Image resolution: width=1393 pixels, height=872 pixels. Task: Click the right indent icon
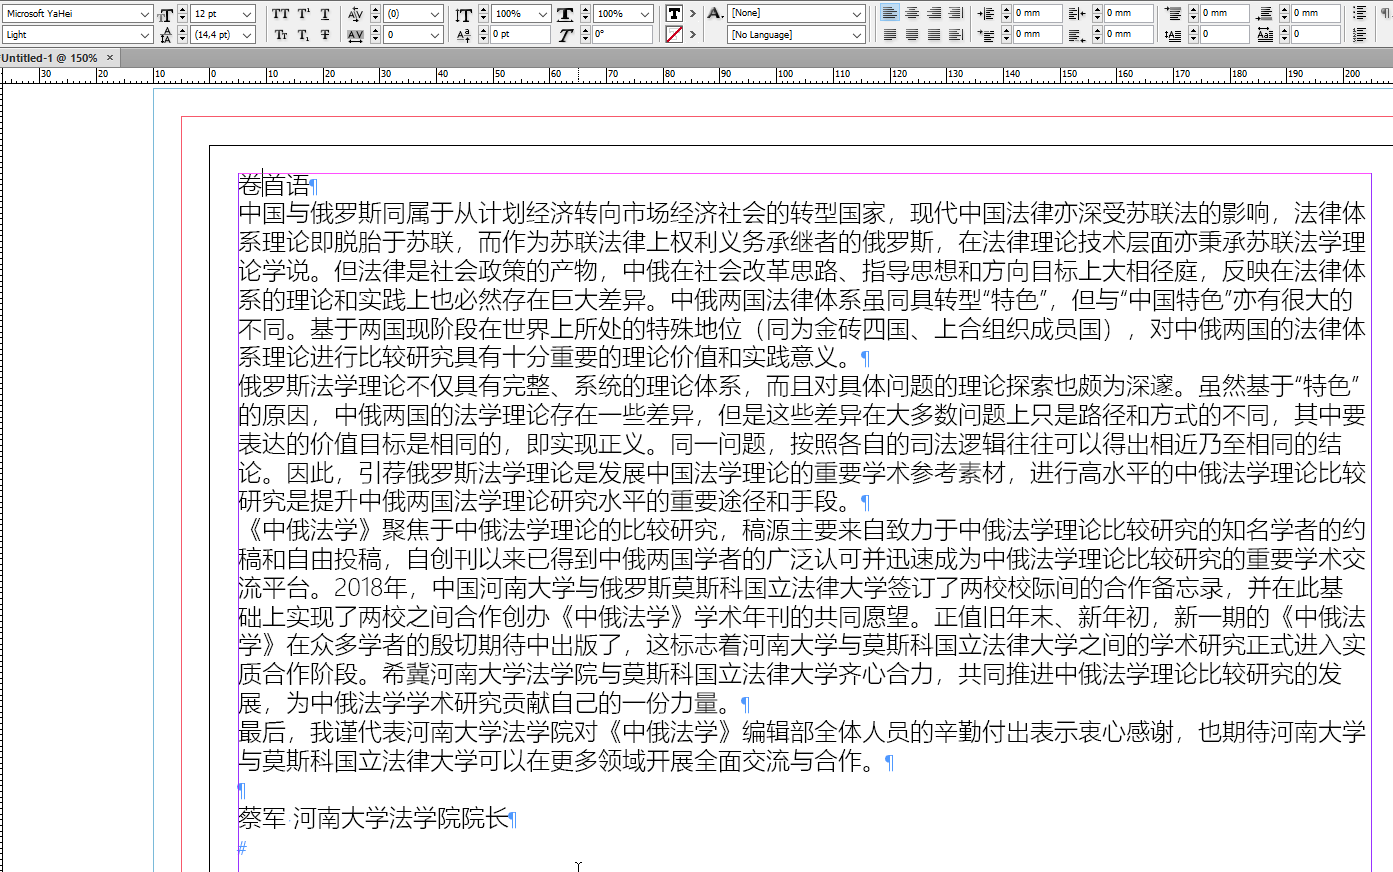[1077, 14]
